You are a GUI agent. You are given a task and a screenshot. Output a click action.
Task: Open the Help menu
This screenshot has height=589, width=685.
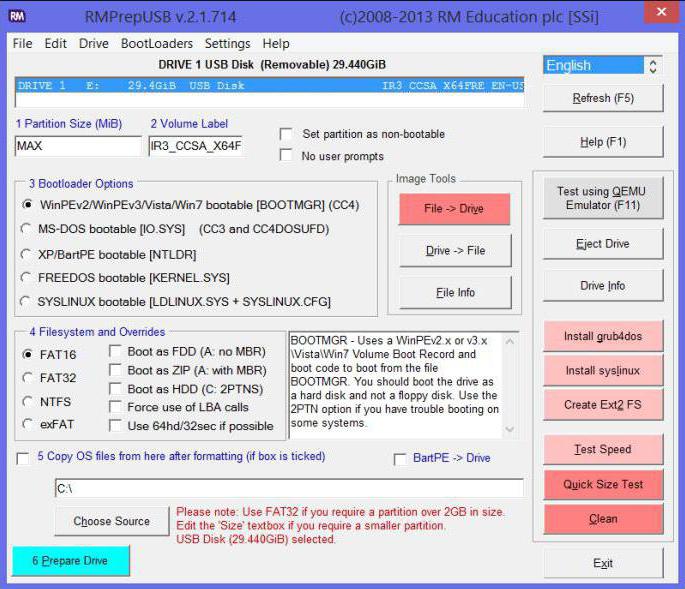coord(276,44)
